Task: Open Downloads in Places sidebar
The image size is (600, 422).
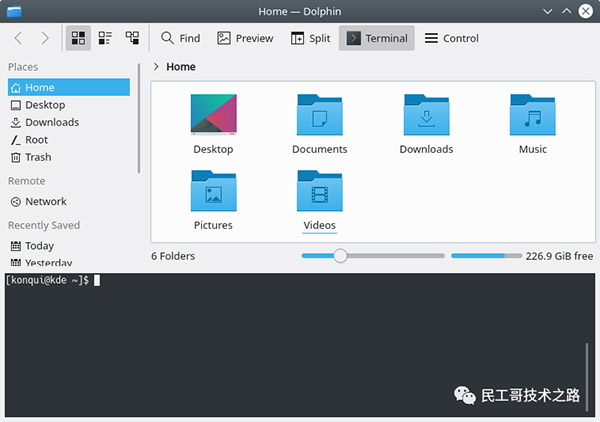Action: point(69,122)
